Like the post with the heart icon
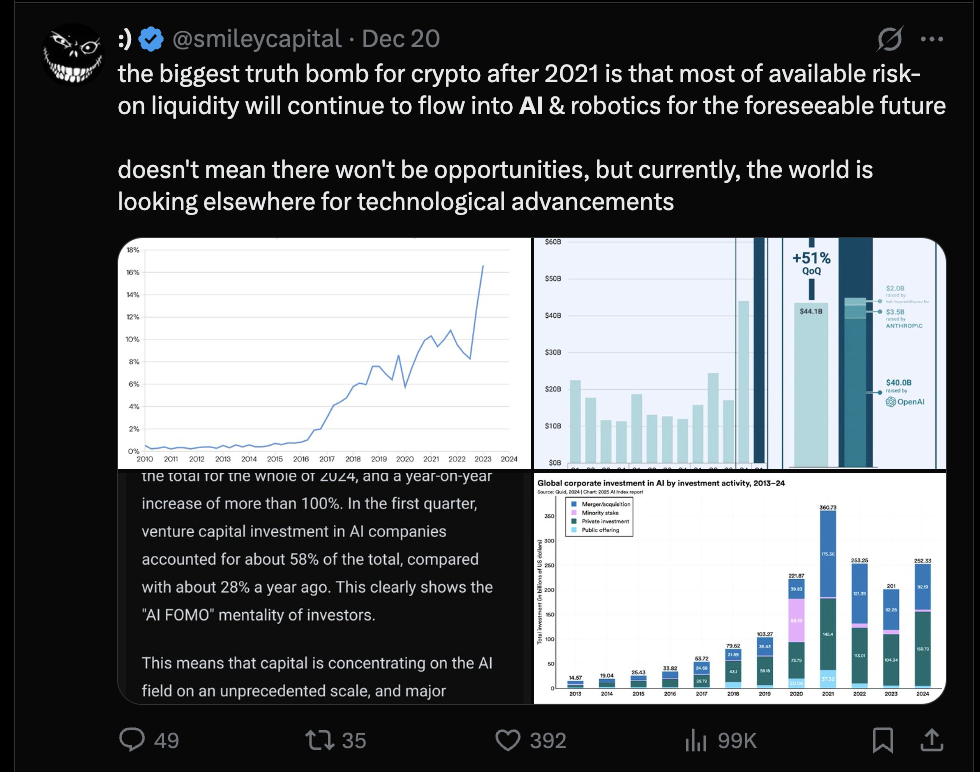980x772 pixels. 508,740
